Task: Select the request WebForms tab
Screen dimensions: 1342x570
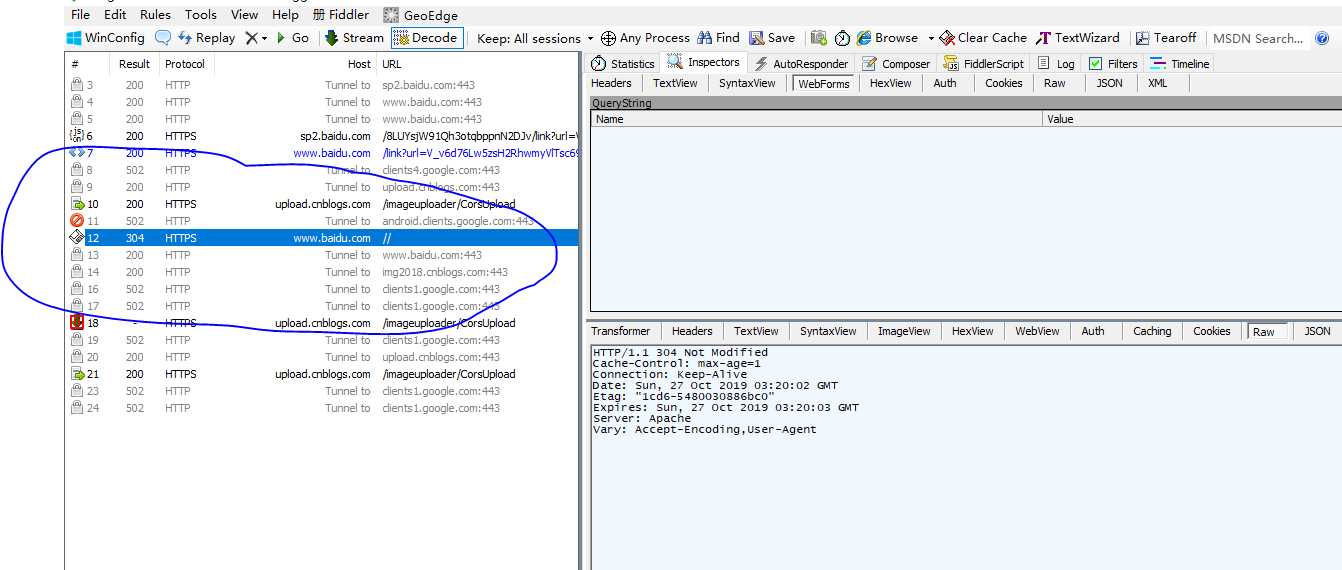Action: [824, 83]
